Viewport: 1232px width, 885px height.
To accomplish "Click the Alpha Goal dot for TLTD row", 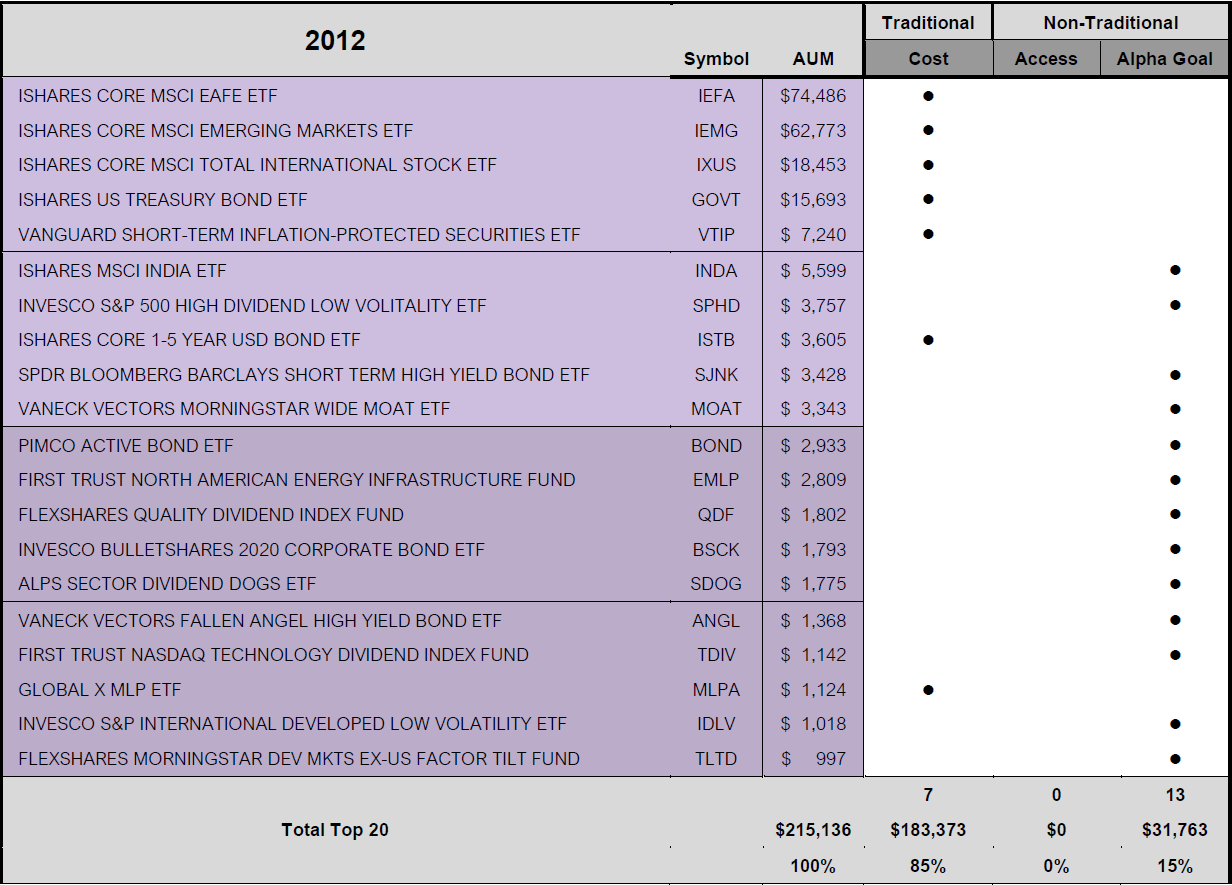I will click(x=1175, y=758).
